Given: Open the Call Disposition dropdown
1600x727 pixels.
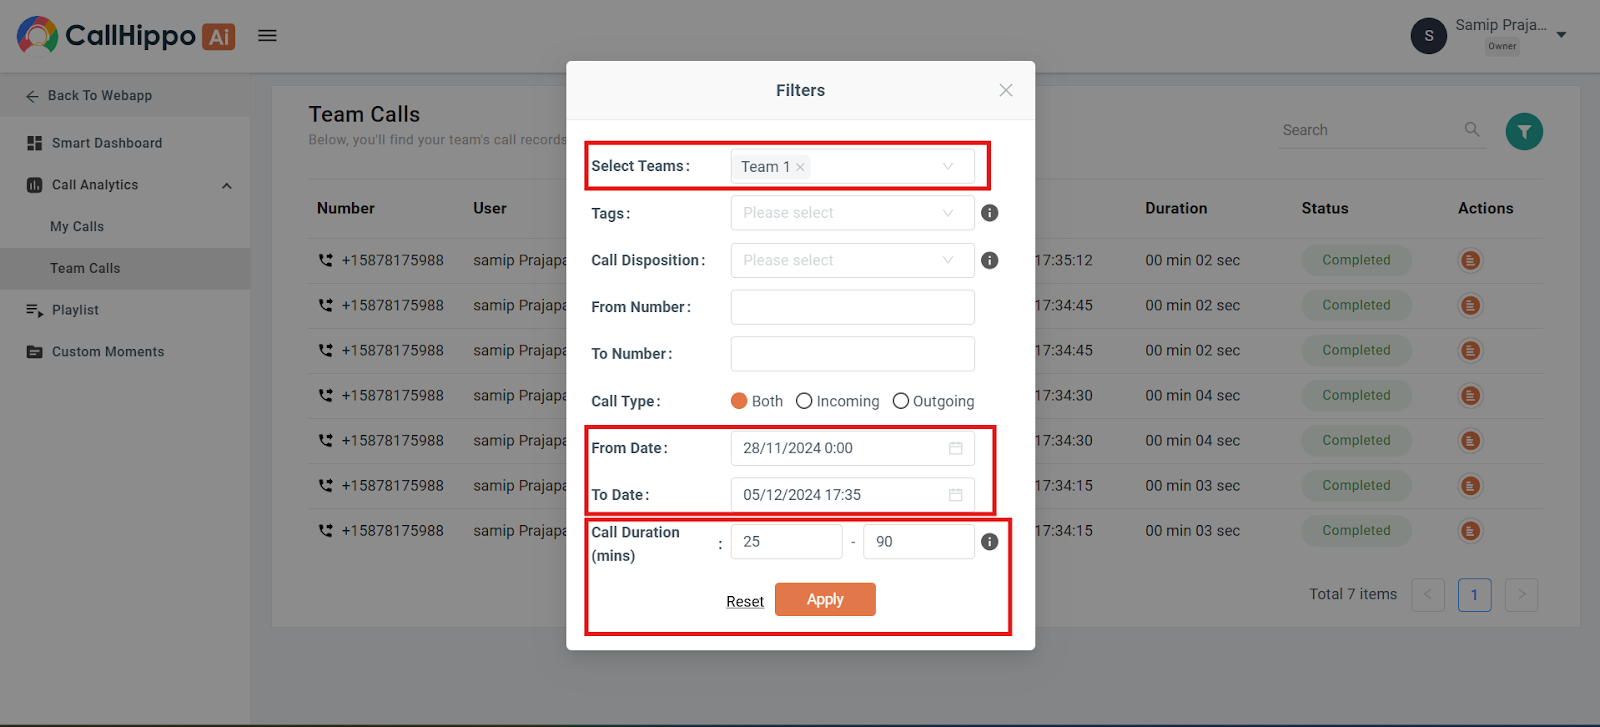Looking at the screenshot, I should [x=852, y=260].
